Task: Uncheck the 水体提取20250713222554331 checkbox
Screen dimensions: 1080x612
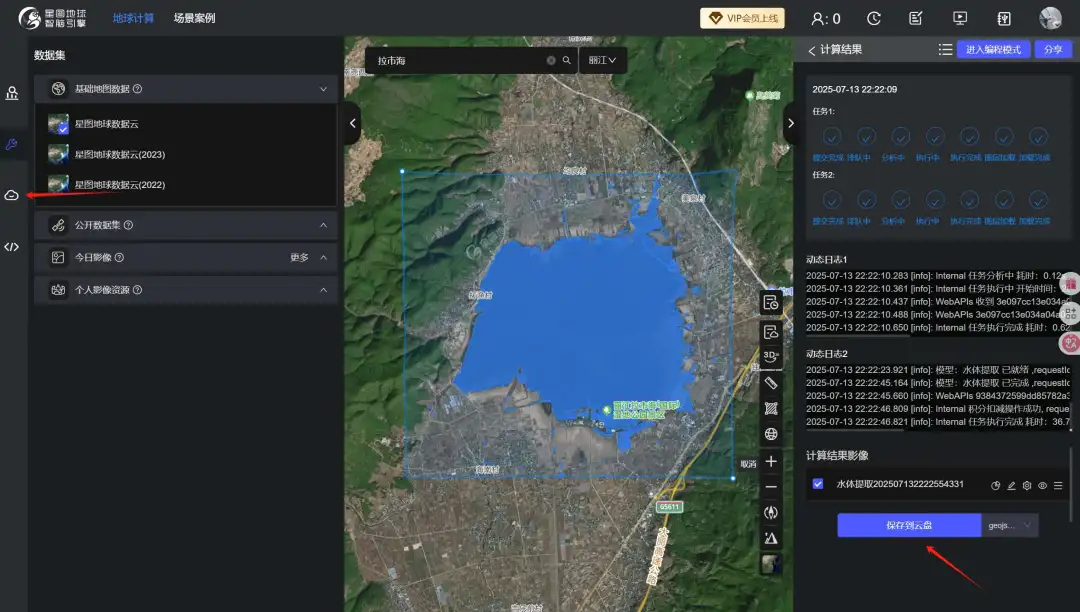Action: [818, 484]
